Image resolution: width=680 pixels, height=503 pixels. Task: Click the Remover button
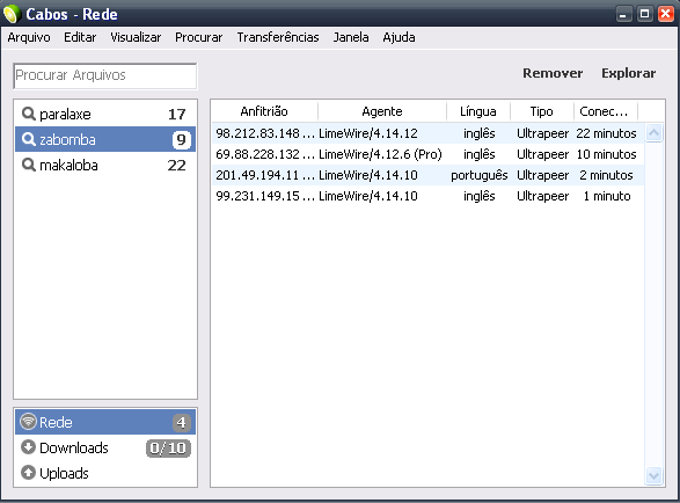coord(552,73)
